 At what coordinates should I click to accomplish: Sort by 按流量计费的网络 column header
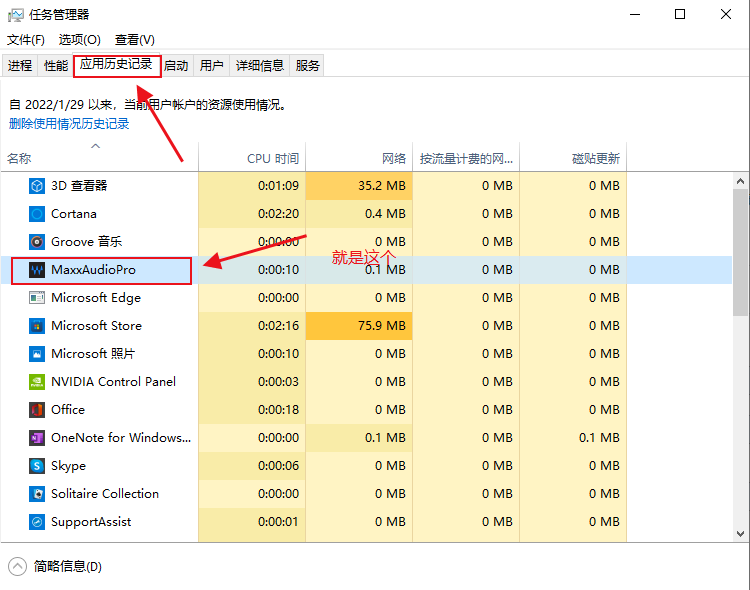click(466, 157)
